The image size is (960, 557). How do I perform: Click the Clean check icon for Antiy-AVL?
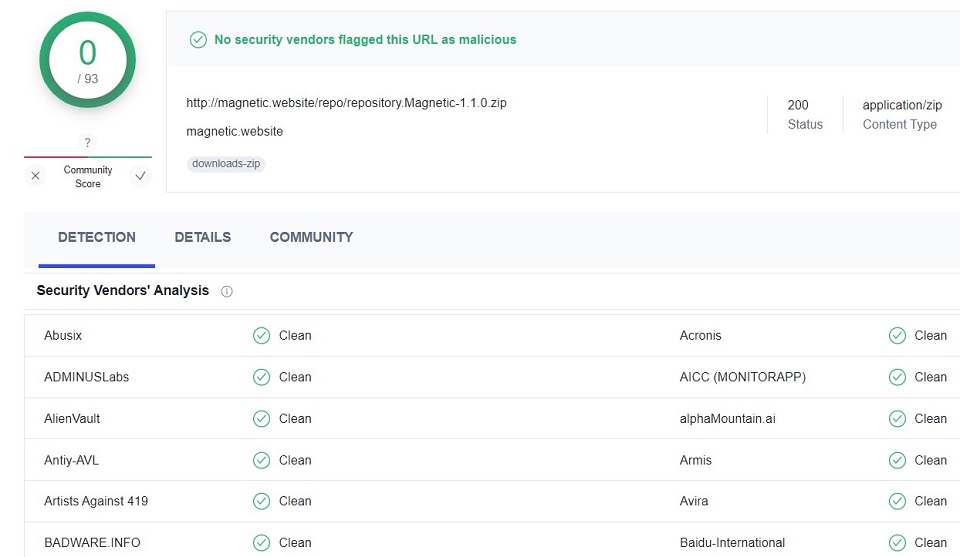tap(261, 460)
